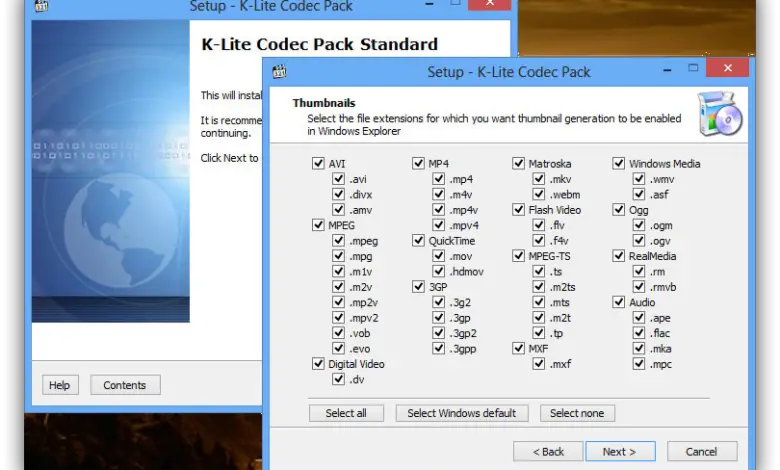Toggle the QuickTime group checkbox
The height and width of the screenshot is (470, 780).
point(418,240)
